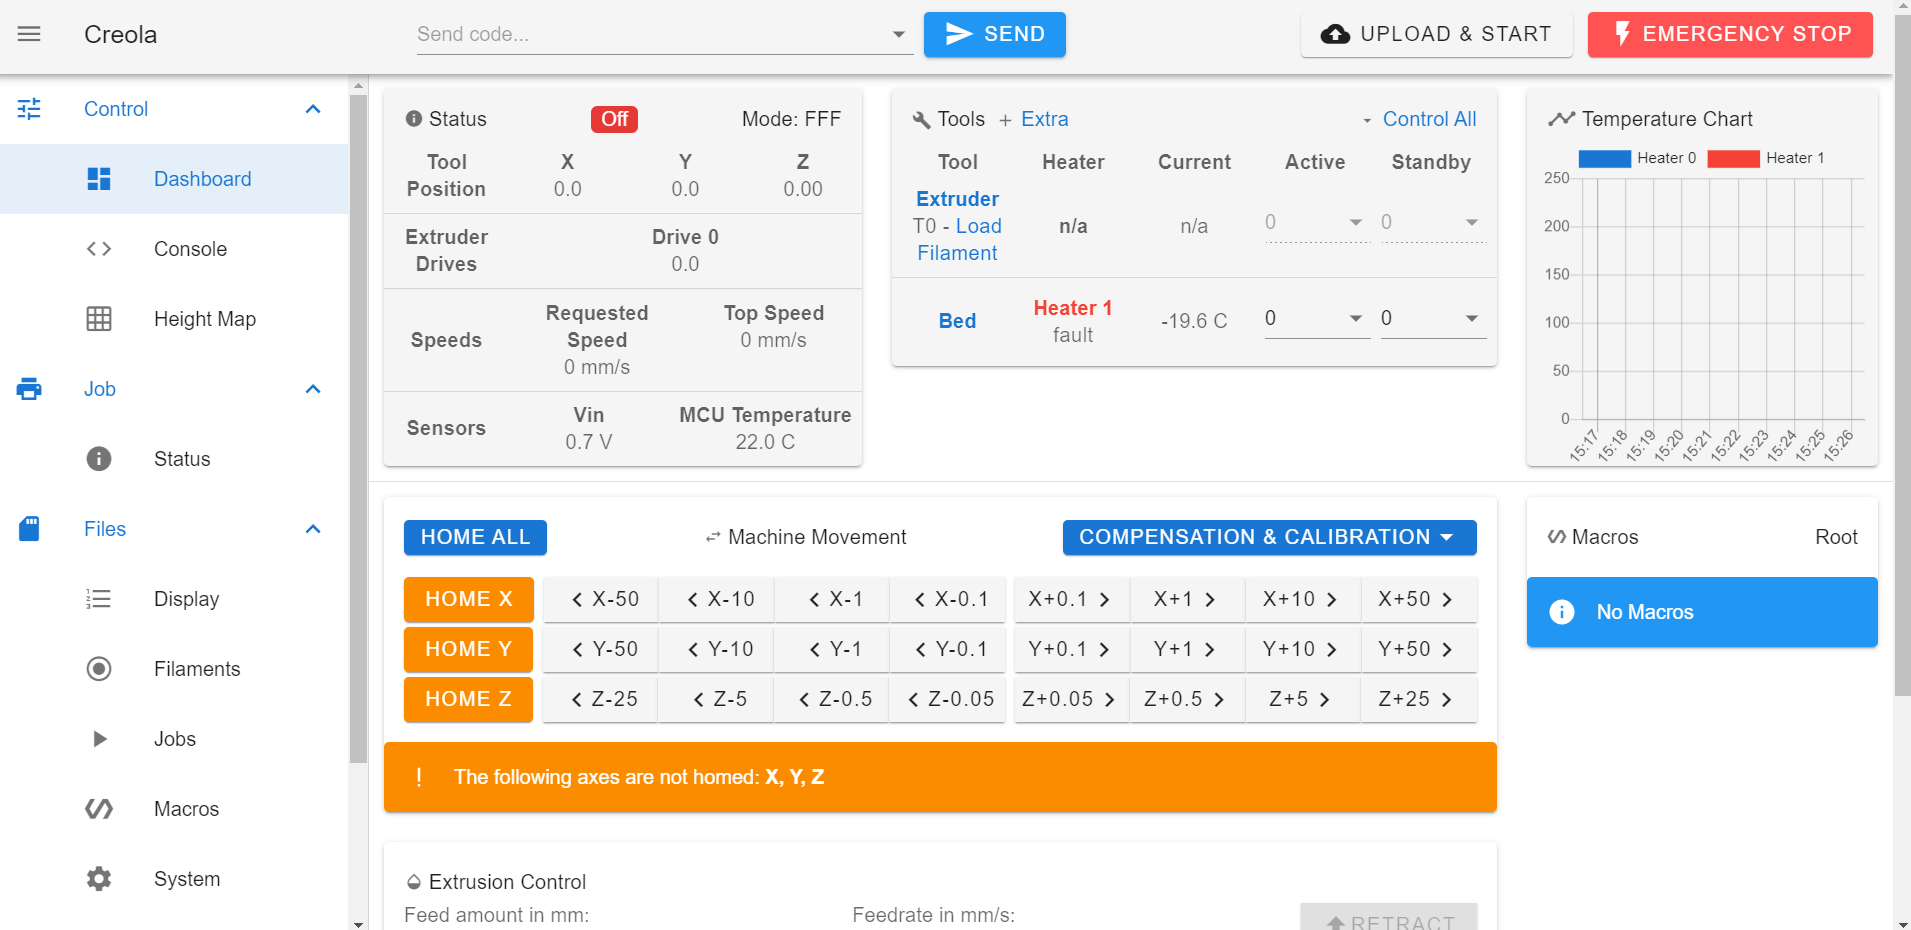Click the Root label in Macros panel
This screenshot has height=930, width=1911.
point(1836,537)
